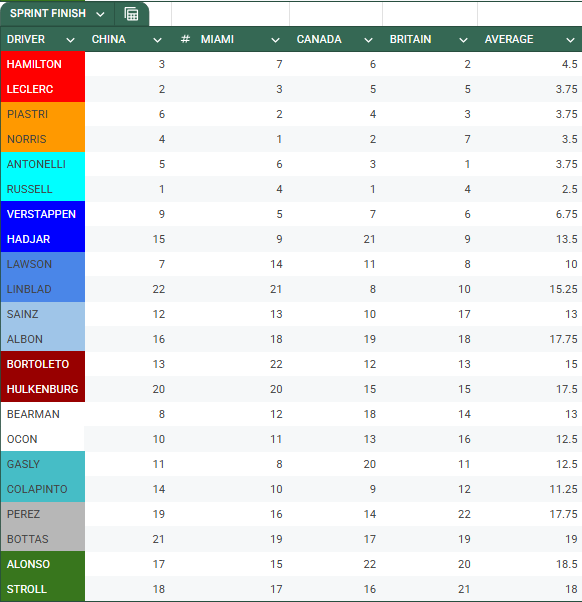
Task: Click Bortoleto's Miami value 22
Action: [276, 364]
